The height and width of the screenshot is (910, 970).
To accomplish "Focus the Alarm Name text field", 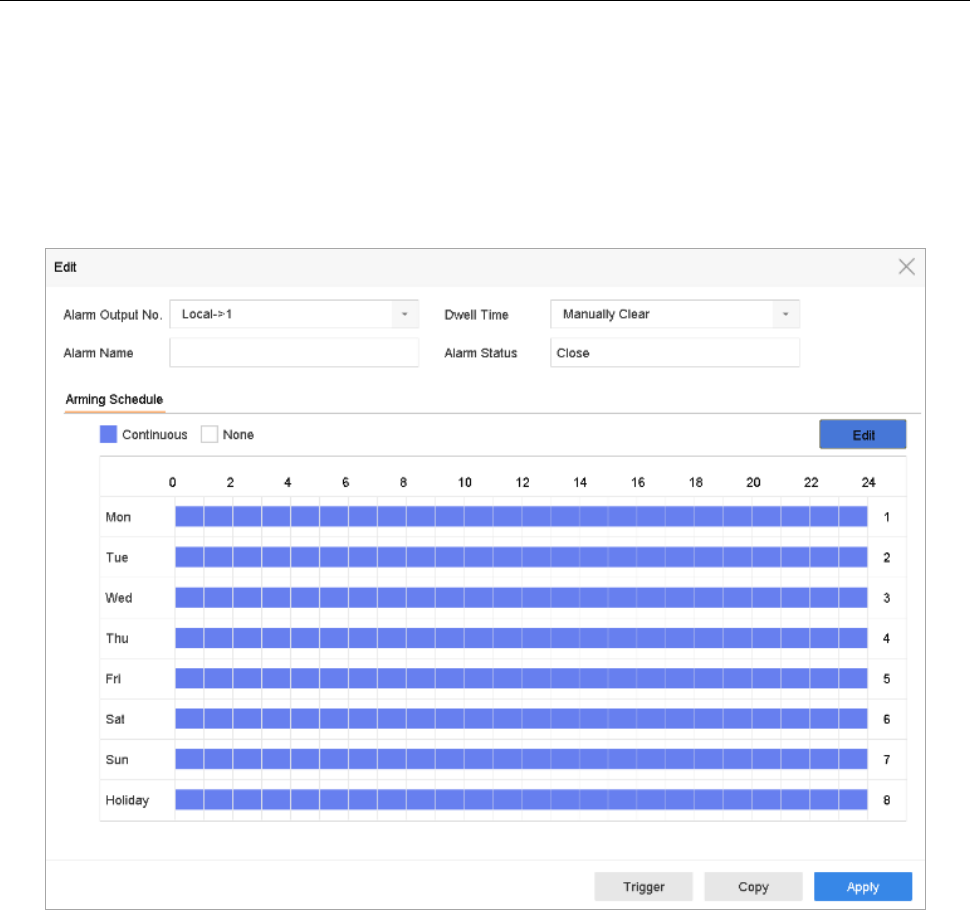I will (294, 353).
